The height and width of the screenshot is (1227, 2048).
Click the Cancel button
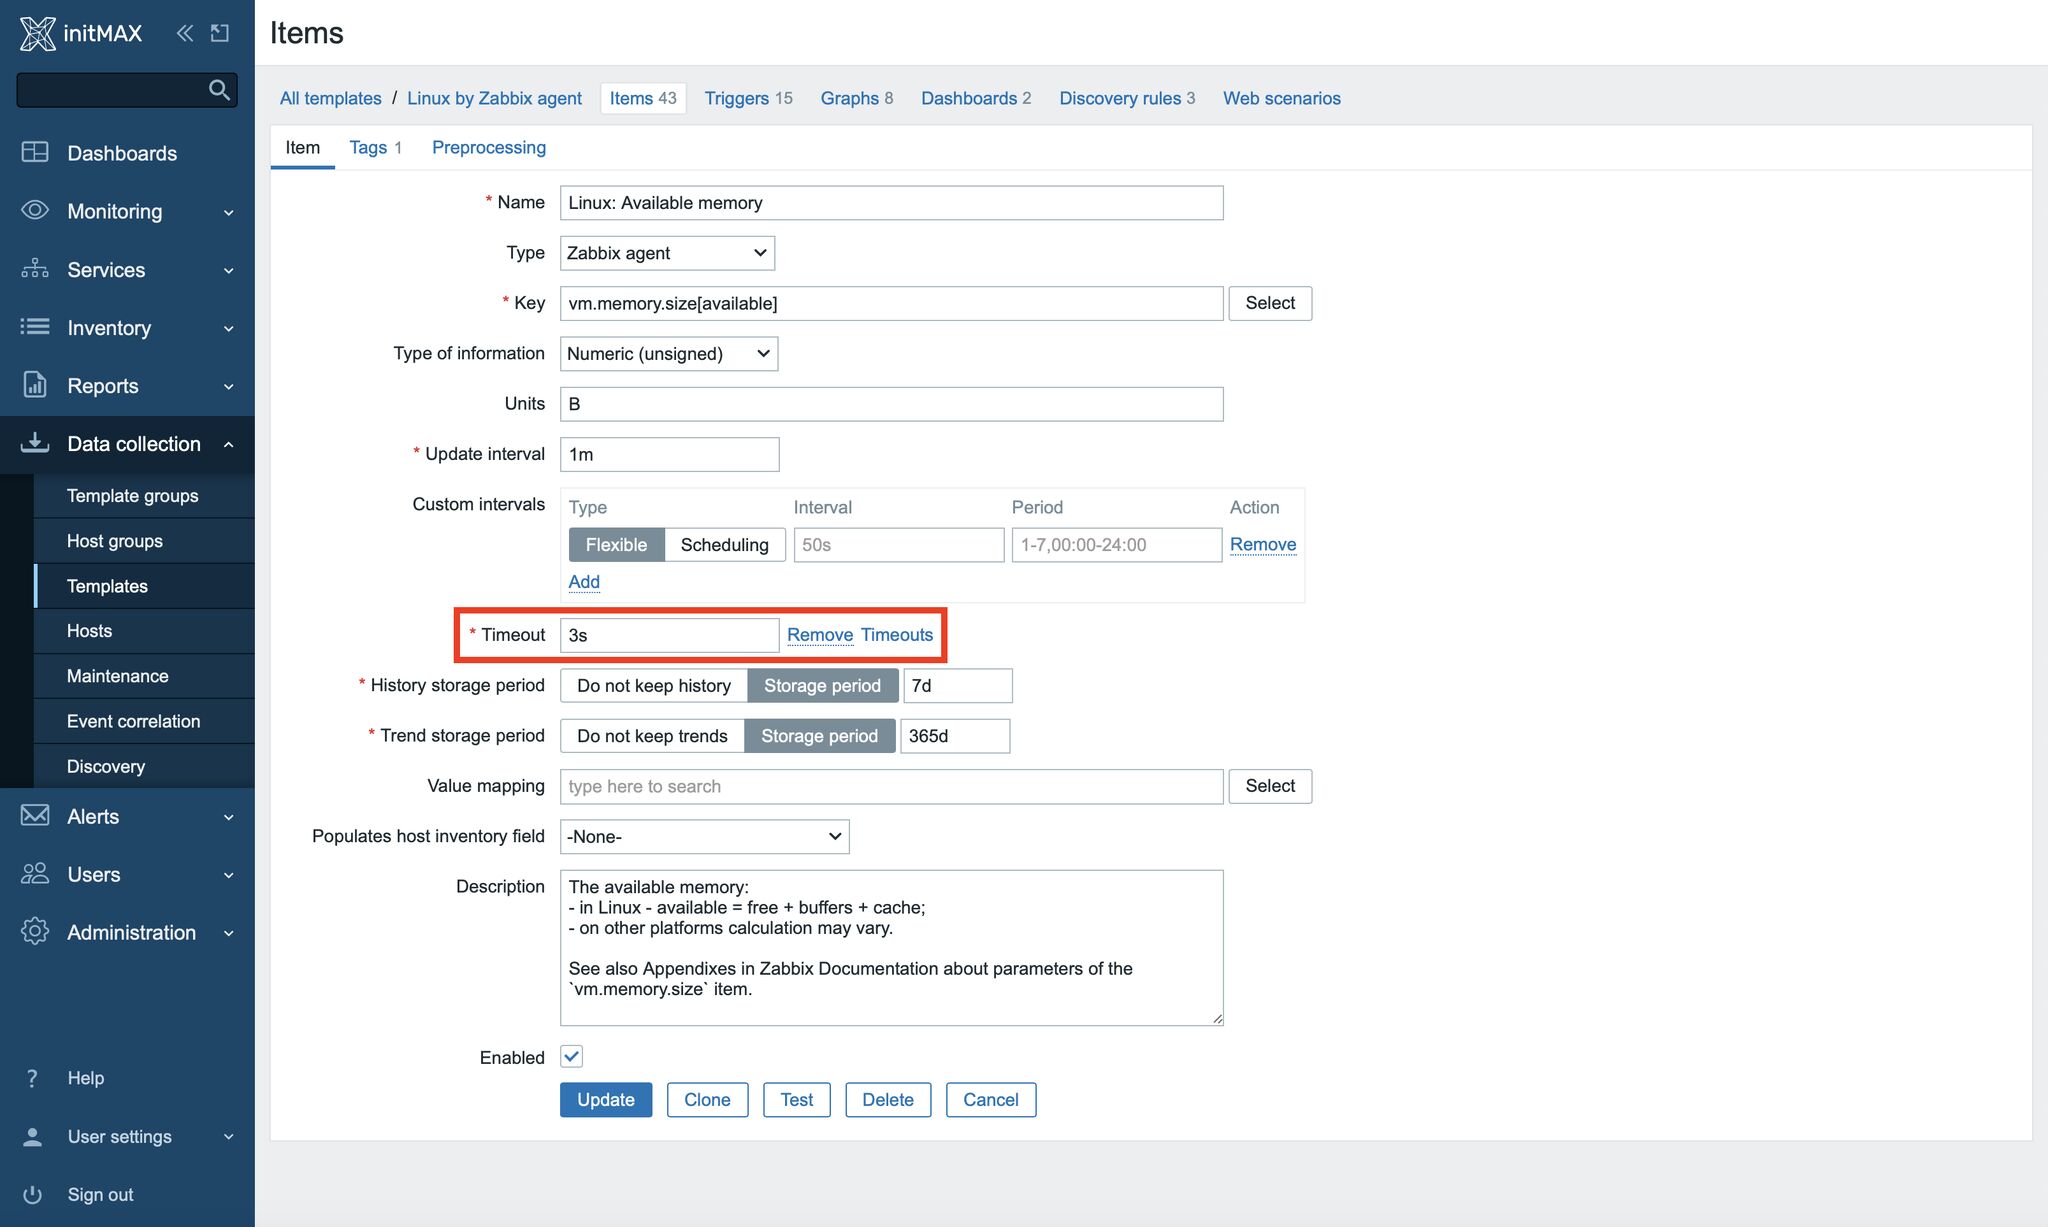point(991,1100)
